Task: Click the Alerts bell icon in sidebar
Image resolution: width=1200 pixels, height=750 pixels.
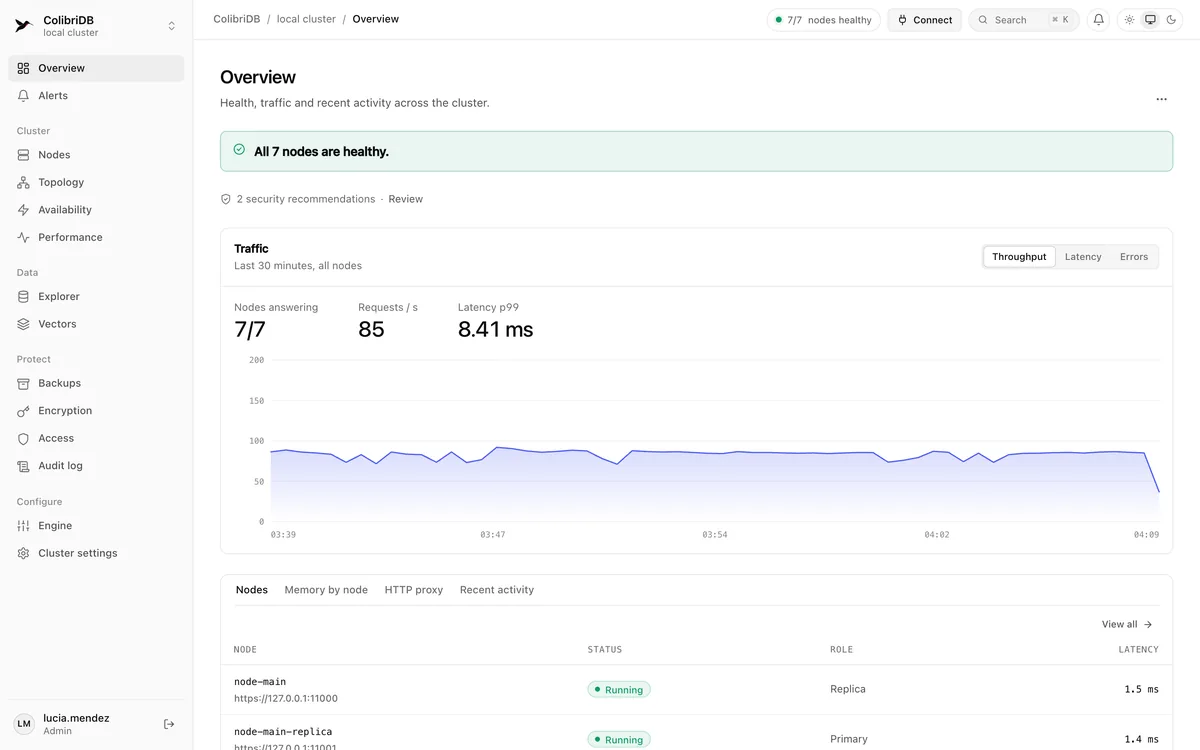Action: coord(24,96)
